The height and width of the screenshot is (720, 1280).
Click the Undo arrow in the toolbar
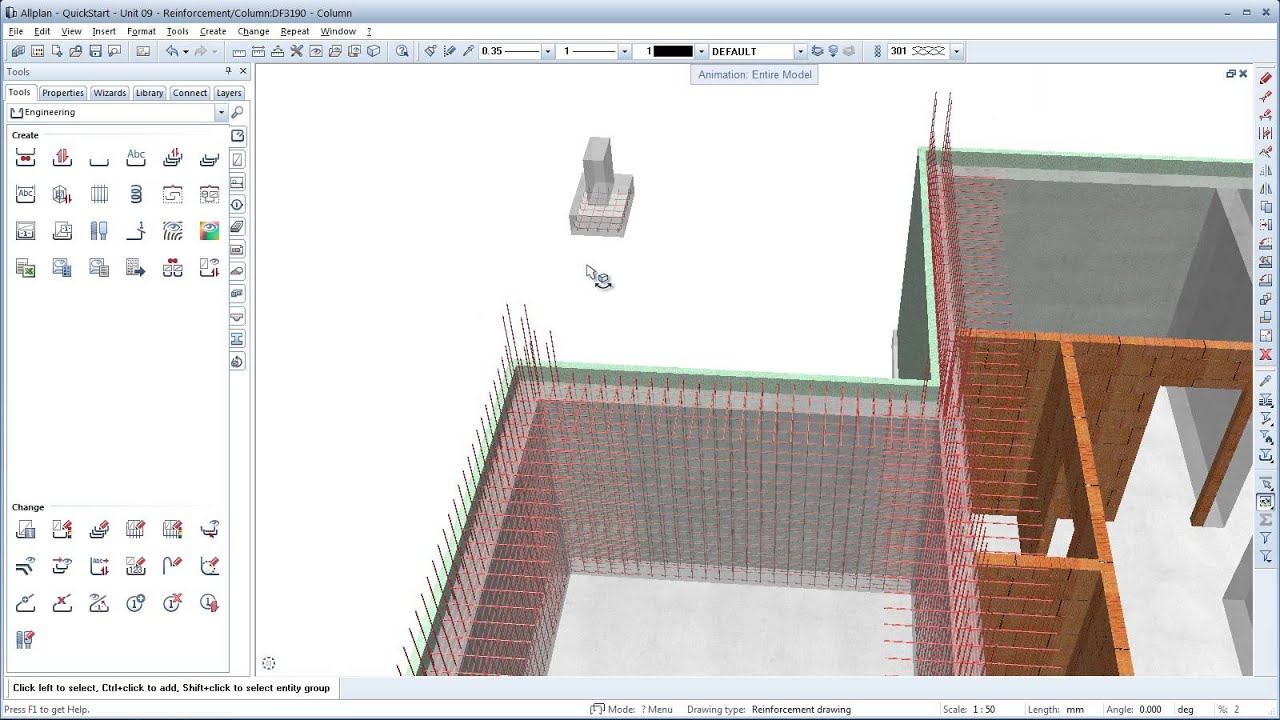pyautogui.click(x=172, y=51)
